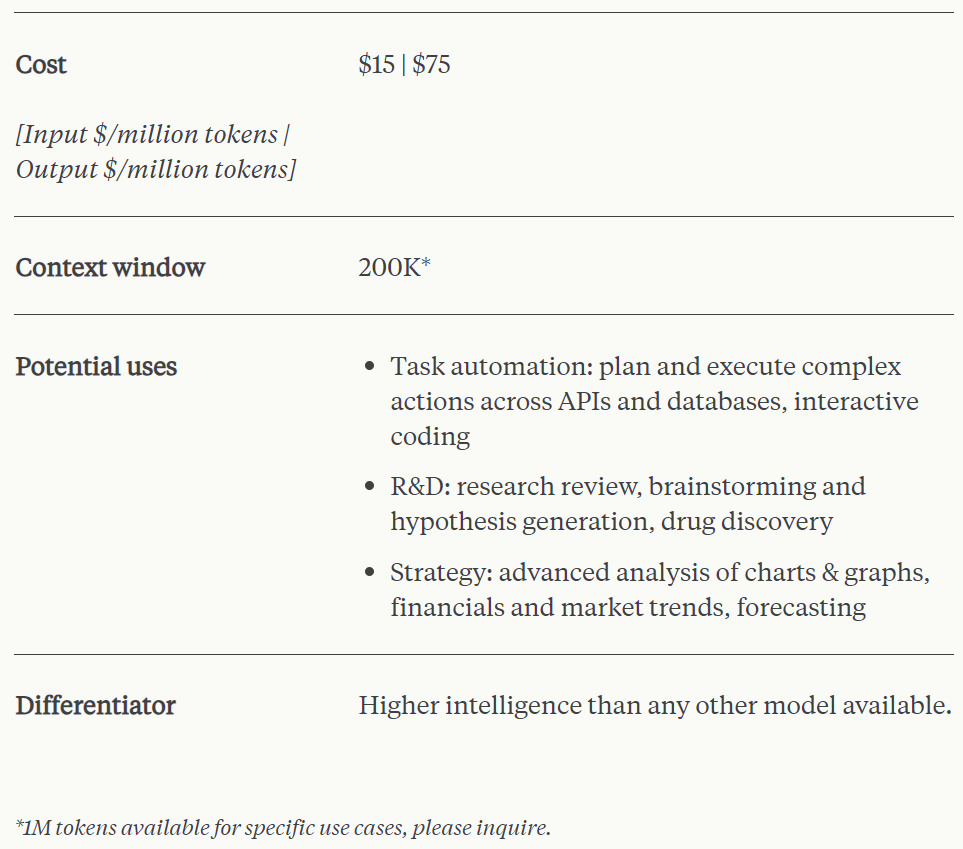963x849 pixels.
Task: Click the italic Input $/million tokens note
Action: [152, 134]
